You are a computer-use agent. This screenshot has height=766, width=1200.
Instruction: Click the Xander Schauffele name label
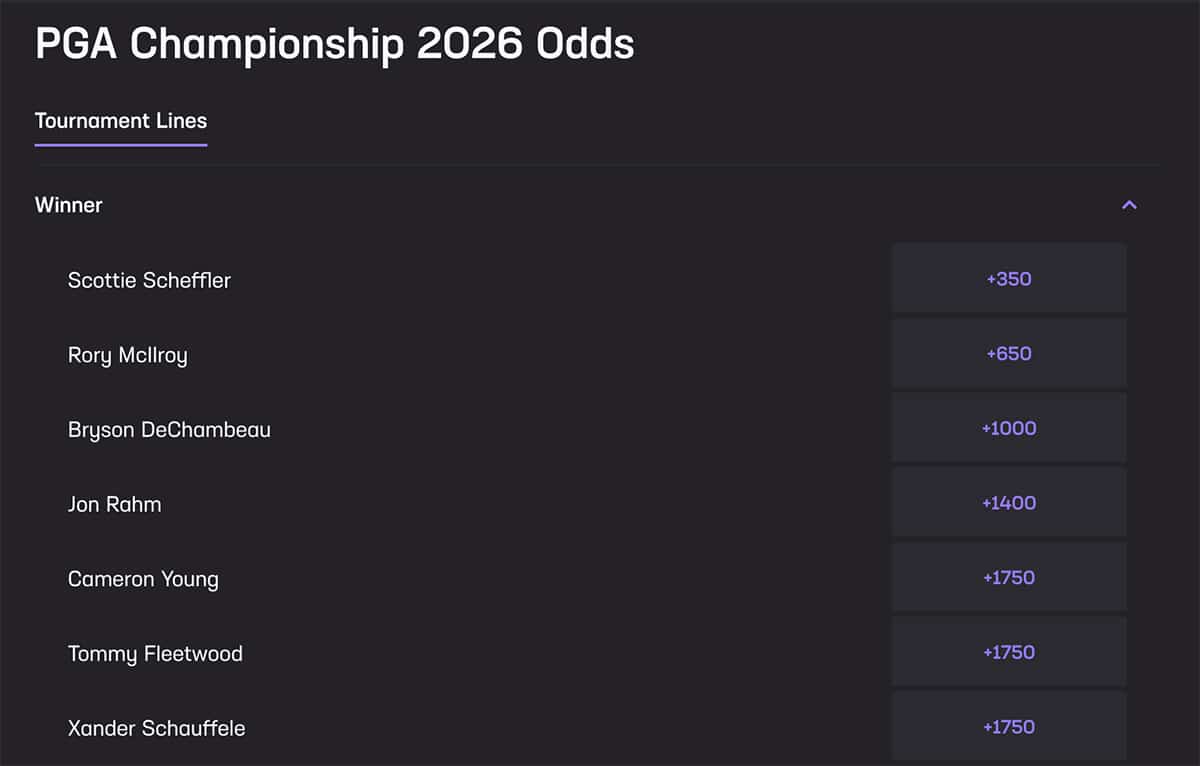tap(156, 728)
